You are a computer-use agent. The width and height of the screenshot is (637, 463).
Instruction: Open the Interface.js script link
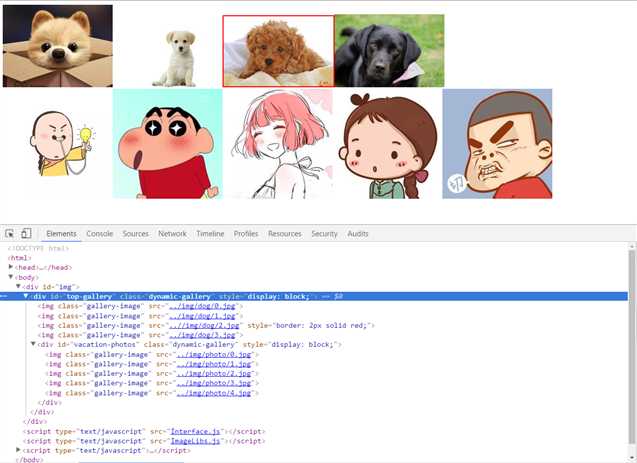(195, 431)
